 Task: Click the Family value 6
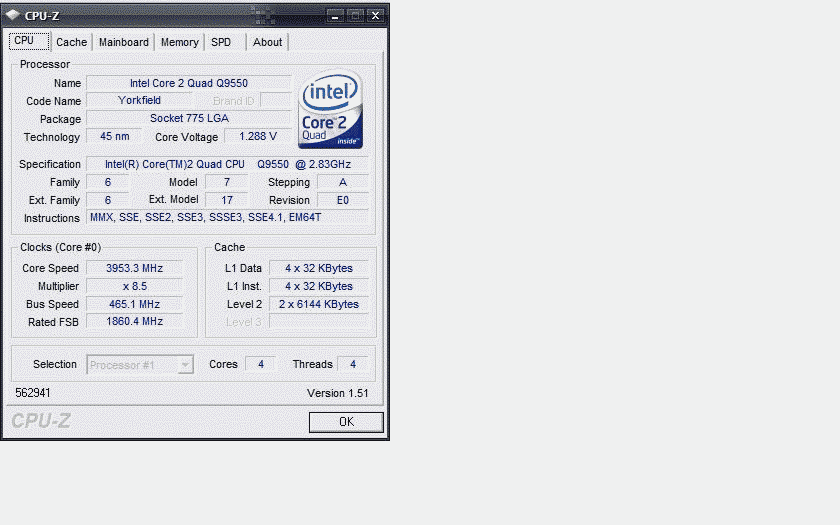pos(108,182)
